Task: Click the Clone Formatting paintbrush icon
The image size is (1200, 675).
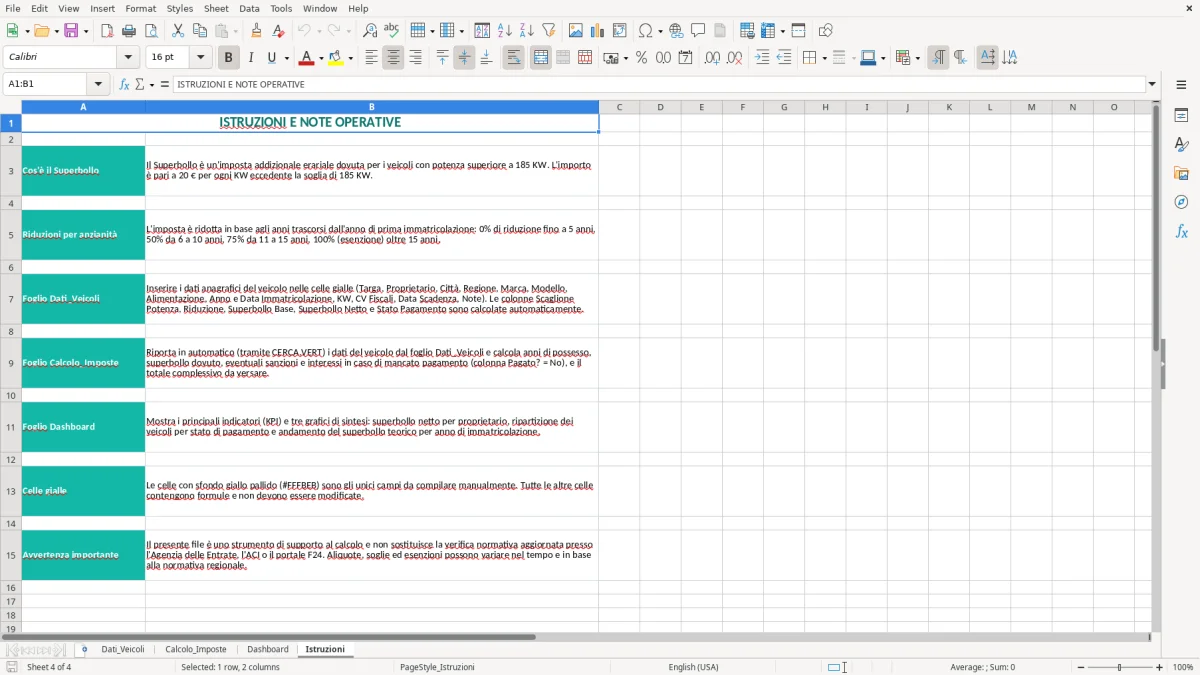Action: (x=256, y=31)
